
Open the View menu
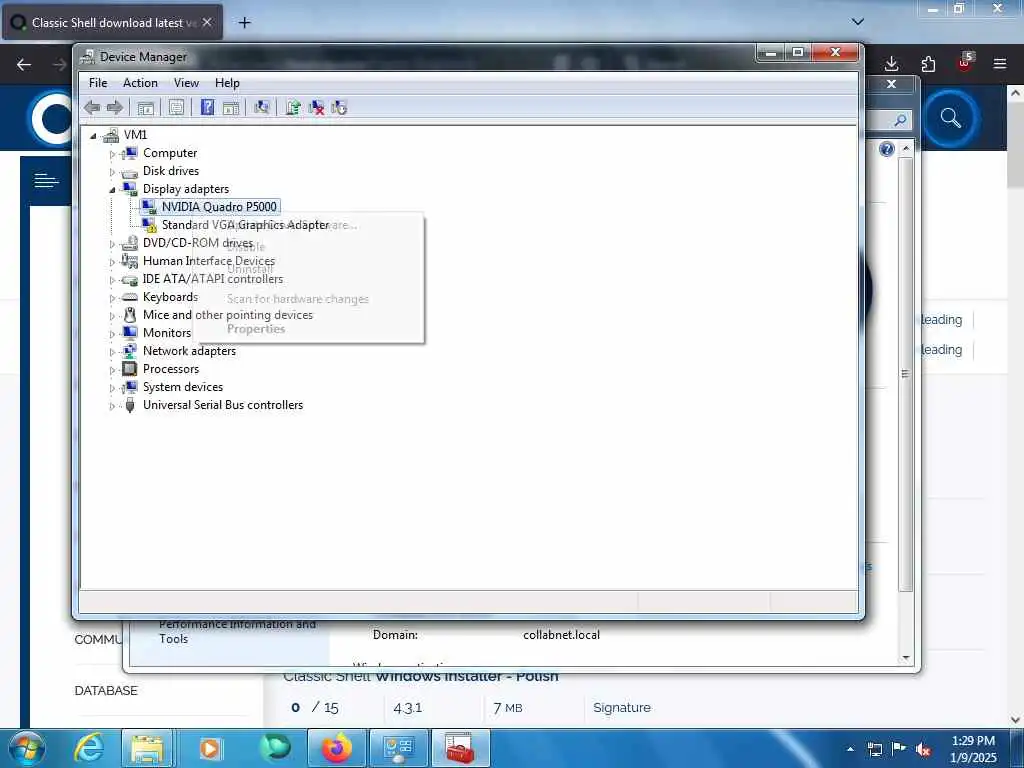(x=186, y=83)
